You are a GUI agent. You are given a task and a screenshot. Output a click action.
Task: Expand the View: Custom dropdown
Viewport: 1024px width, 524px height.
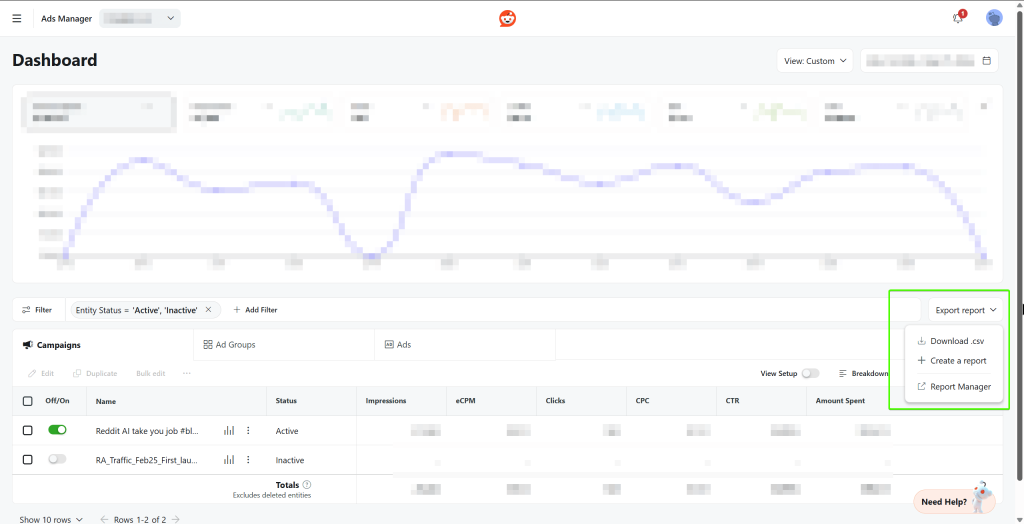815,61
